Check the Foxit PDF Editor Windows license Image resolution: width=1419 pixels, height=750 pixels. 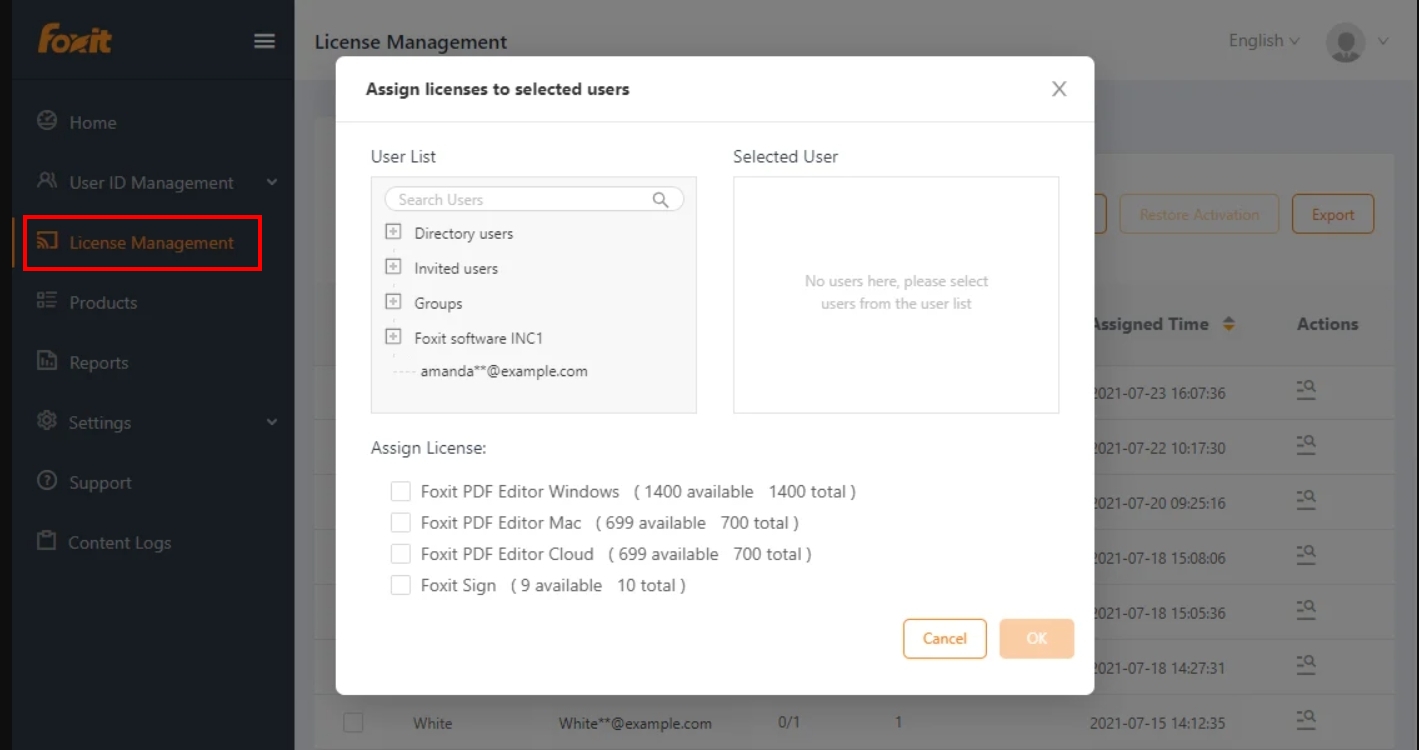[401, 491]
